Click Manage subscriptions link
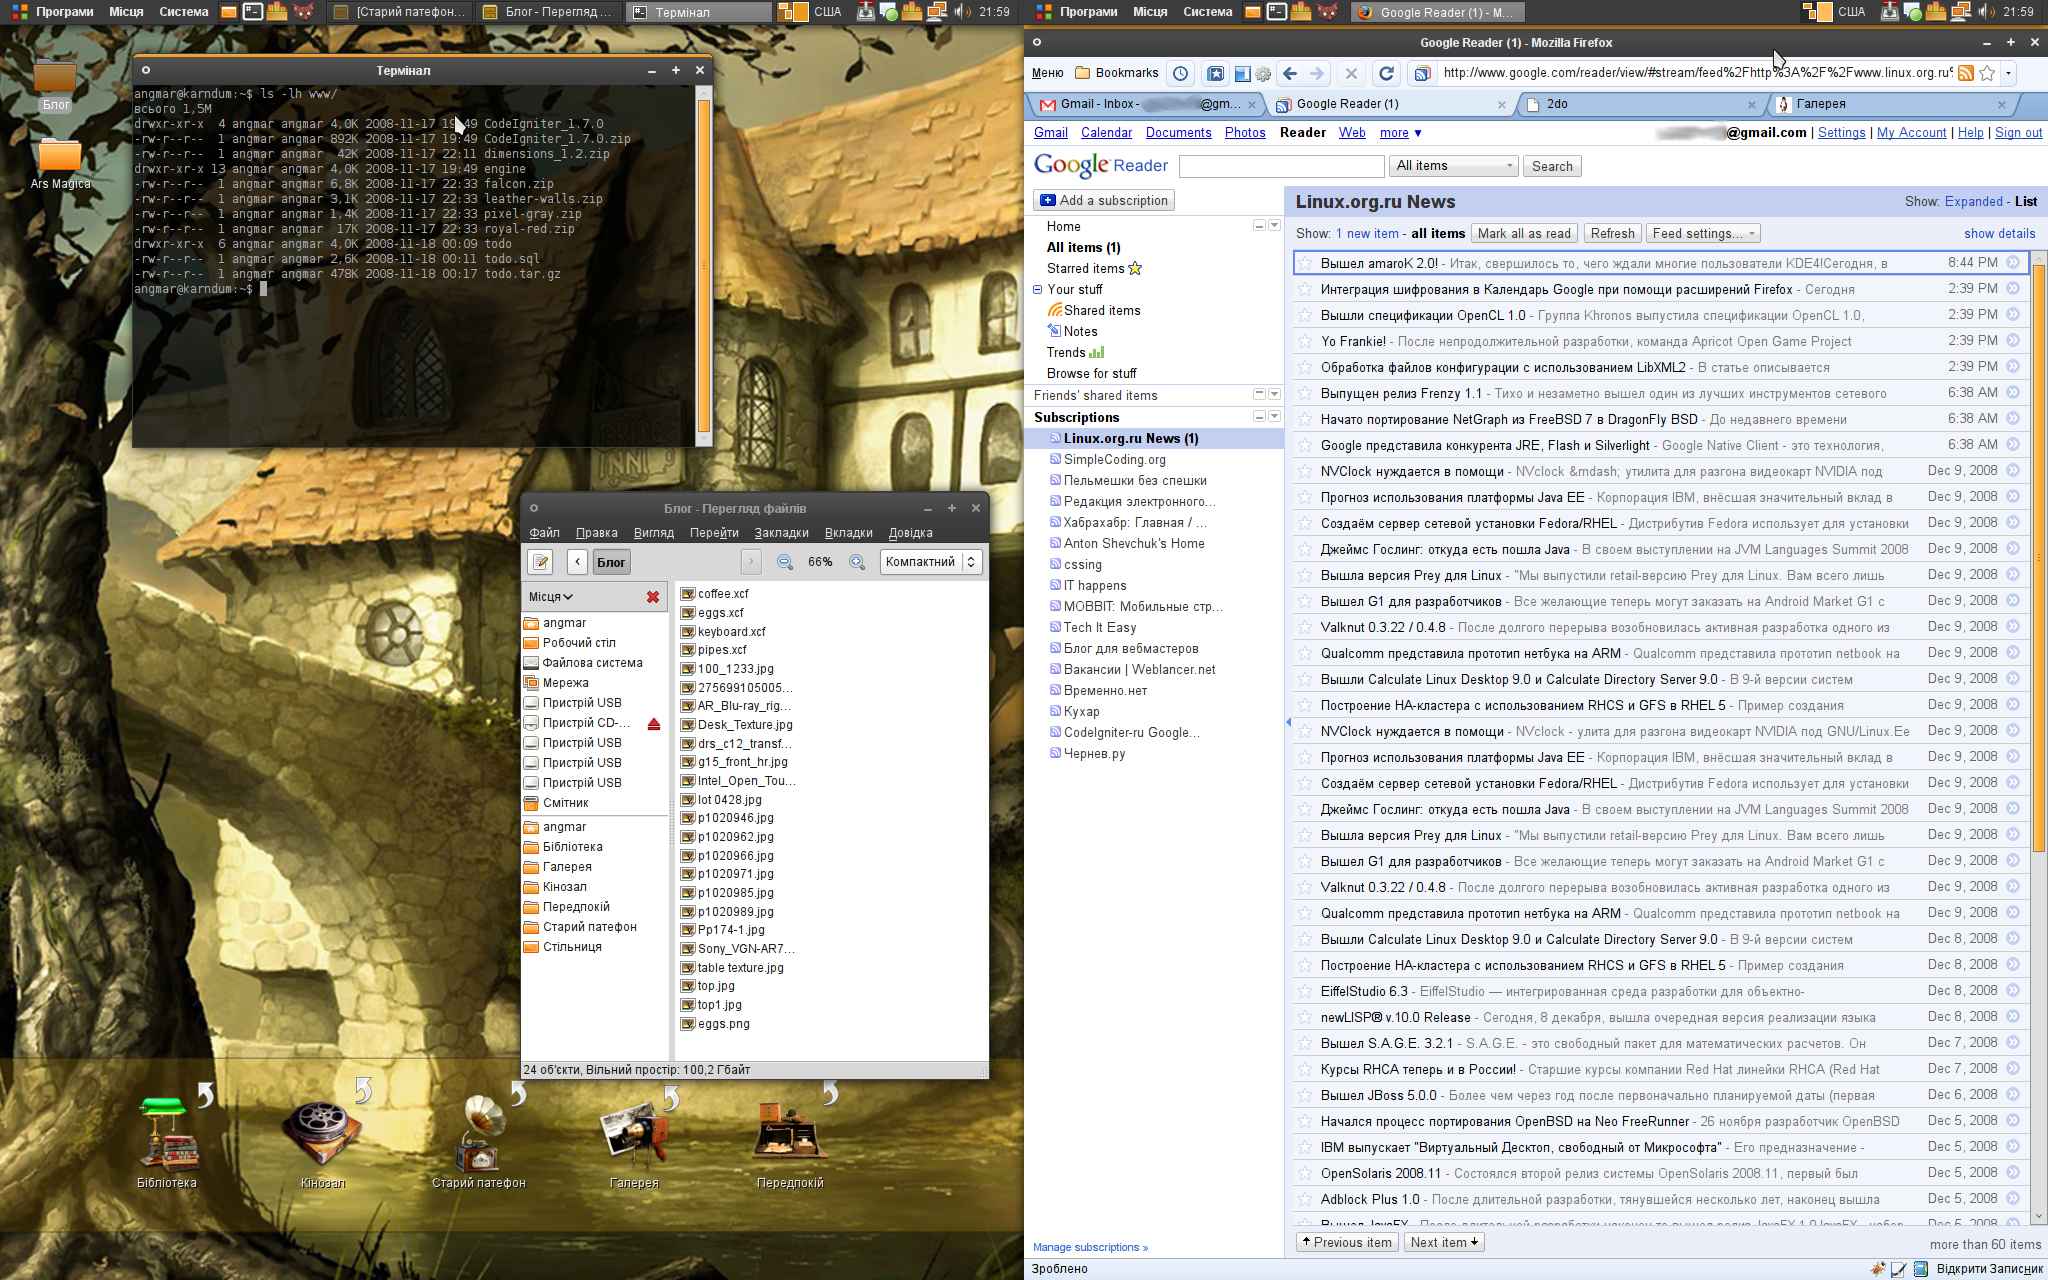Viewport: 2048px width, 1280px height. pos(1090,1247)
